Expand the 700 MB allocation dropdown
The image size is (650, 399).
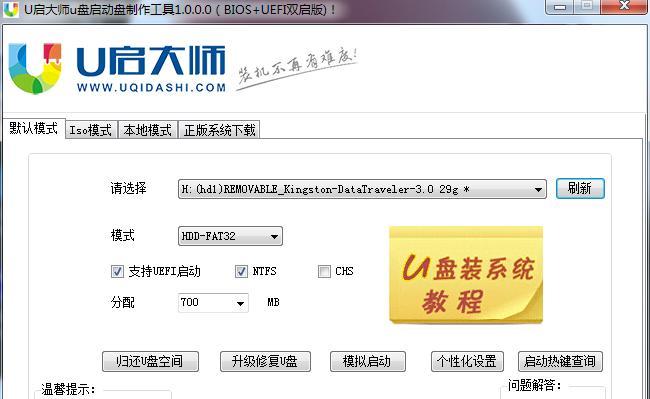coord(240,303)
